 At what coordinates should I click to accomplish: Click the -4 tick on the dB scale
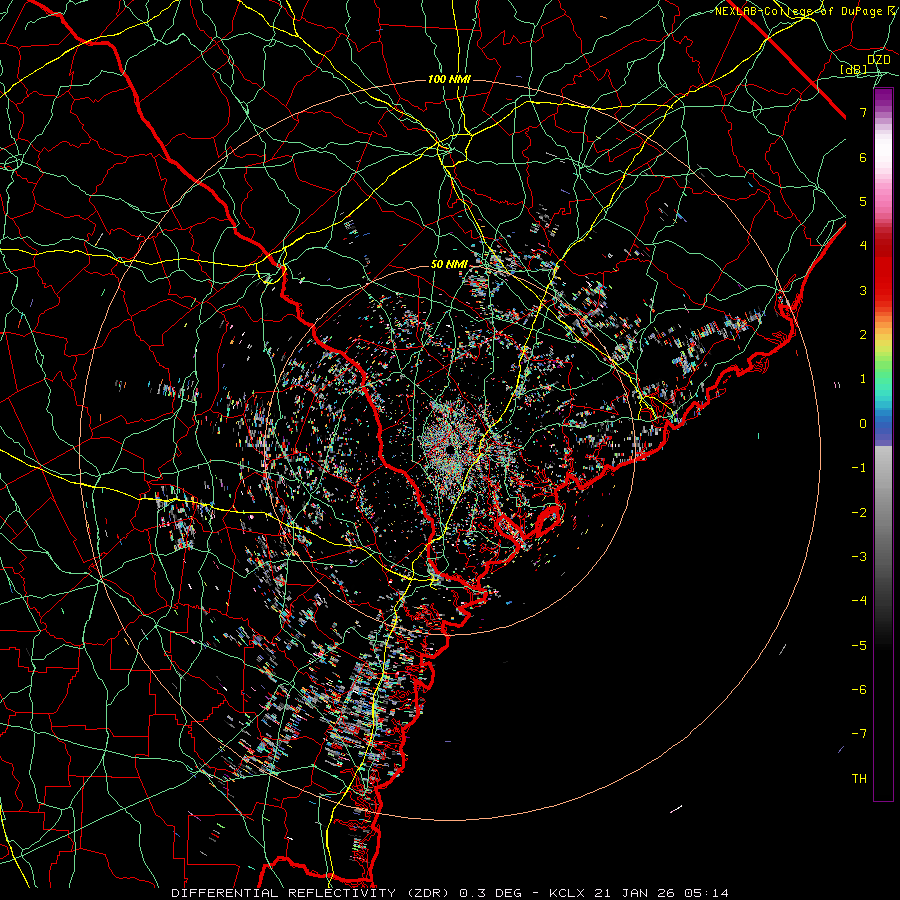tap(859, 601)
